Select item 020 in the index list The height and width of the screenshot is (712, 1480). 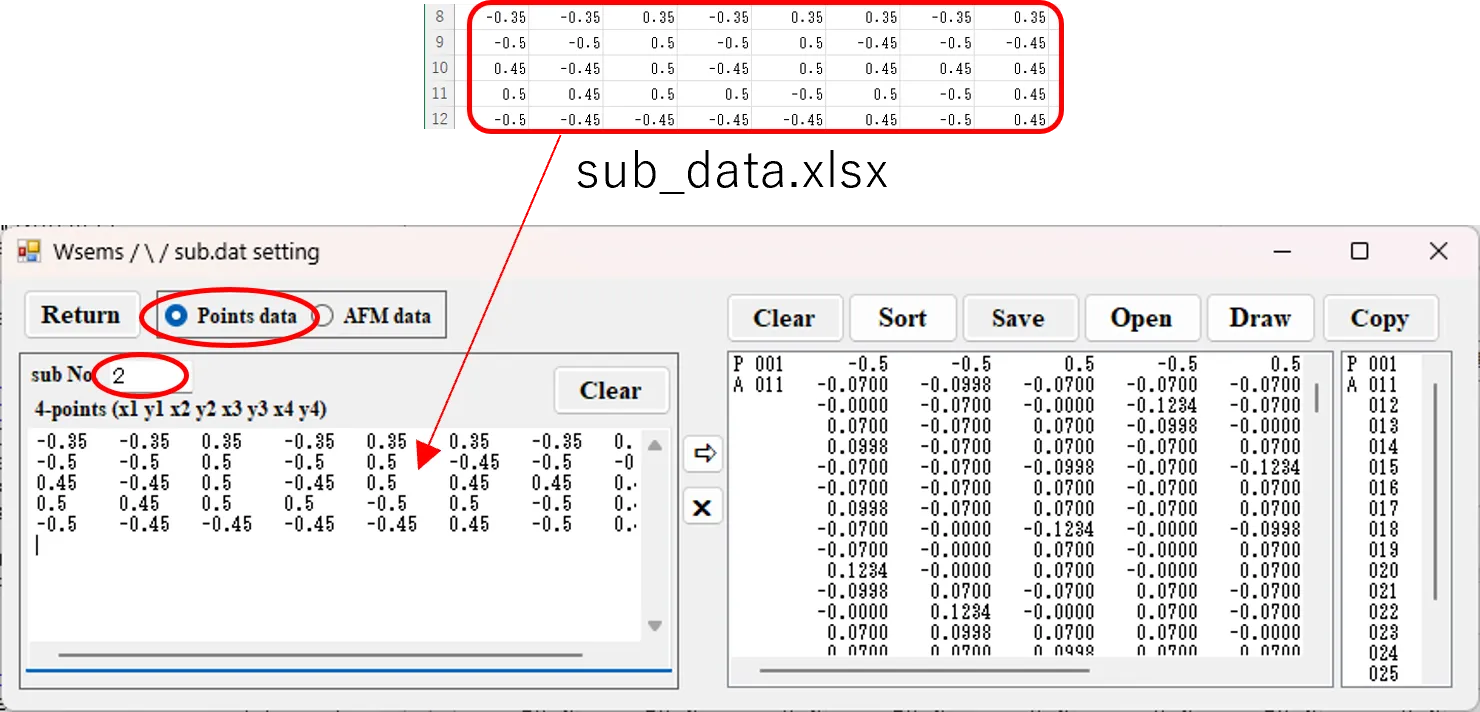(1383, 571)
